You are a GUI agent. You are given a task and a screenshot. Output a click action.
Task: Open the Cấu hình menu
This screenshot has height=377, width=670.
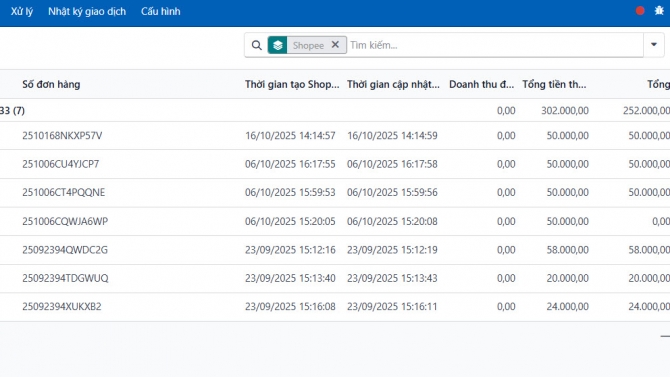click(x=161, y=12)
